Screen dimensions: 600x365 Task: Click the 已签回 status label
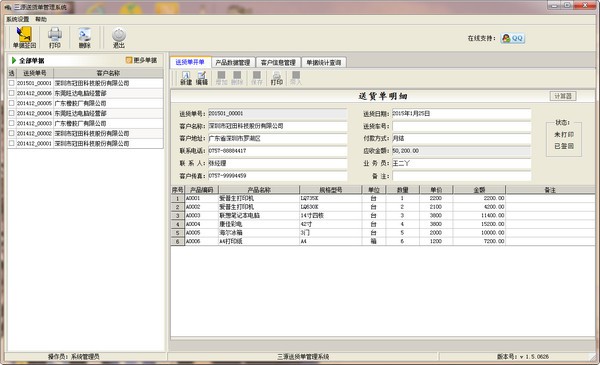click(x=564, y=146)
